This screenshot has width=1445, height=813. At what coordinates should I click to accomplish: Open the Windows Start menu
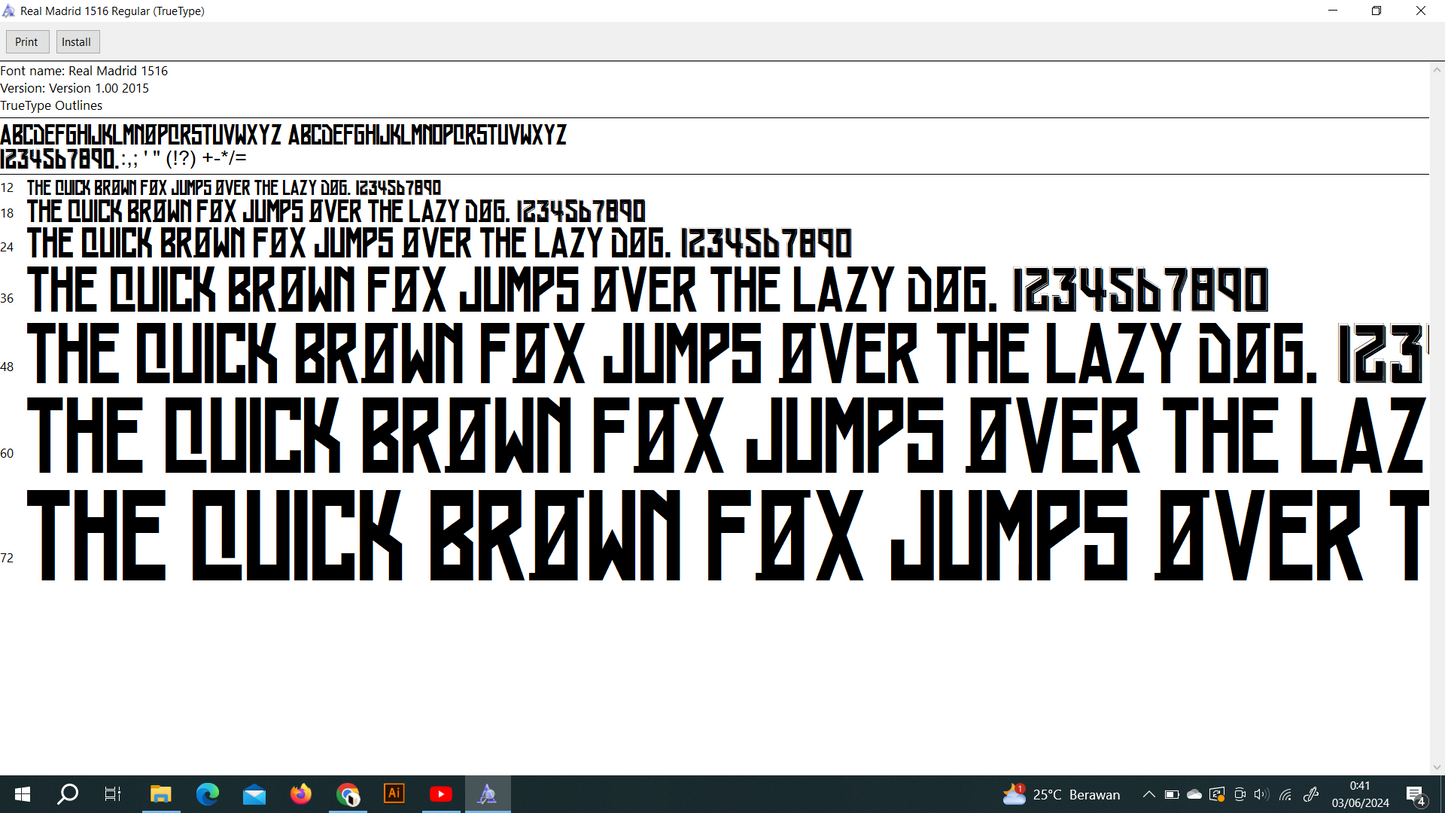(x=22, y=795)
